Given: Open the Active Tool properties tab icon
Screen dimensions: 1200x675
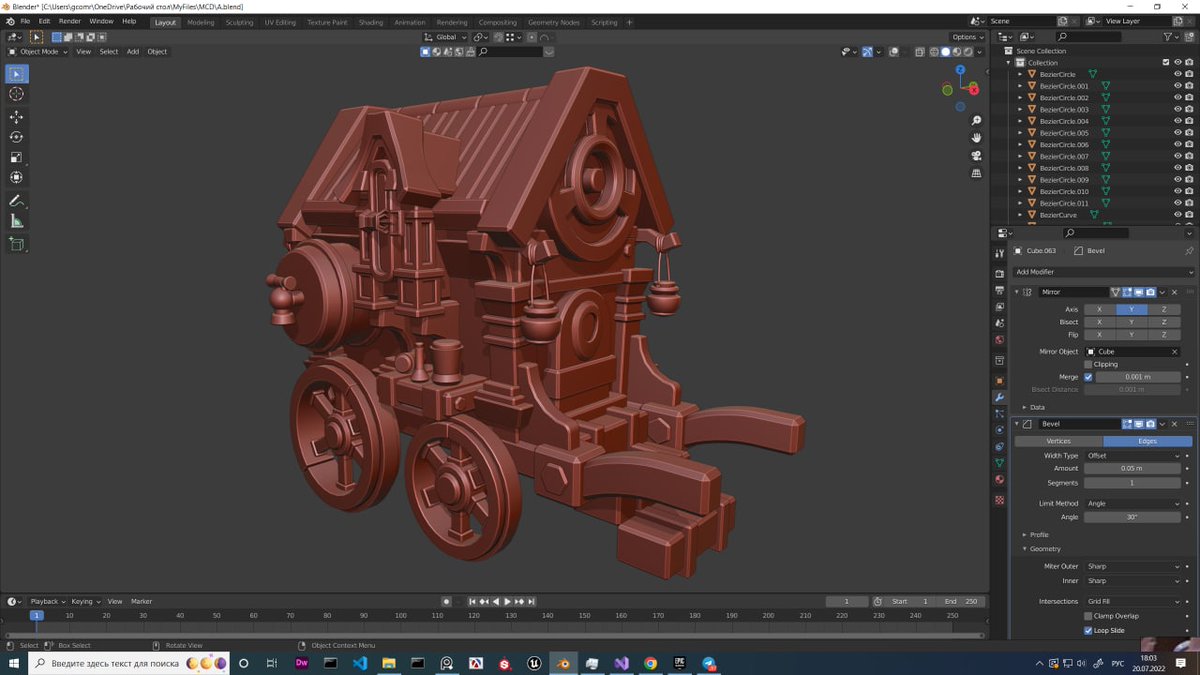Looking at the screenshot, I should pos(999,254).
